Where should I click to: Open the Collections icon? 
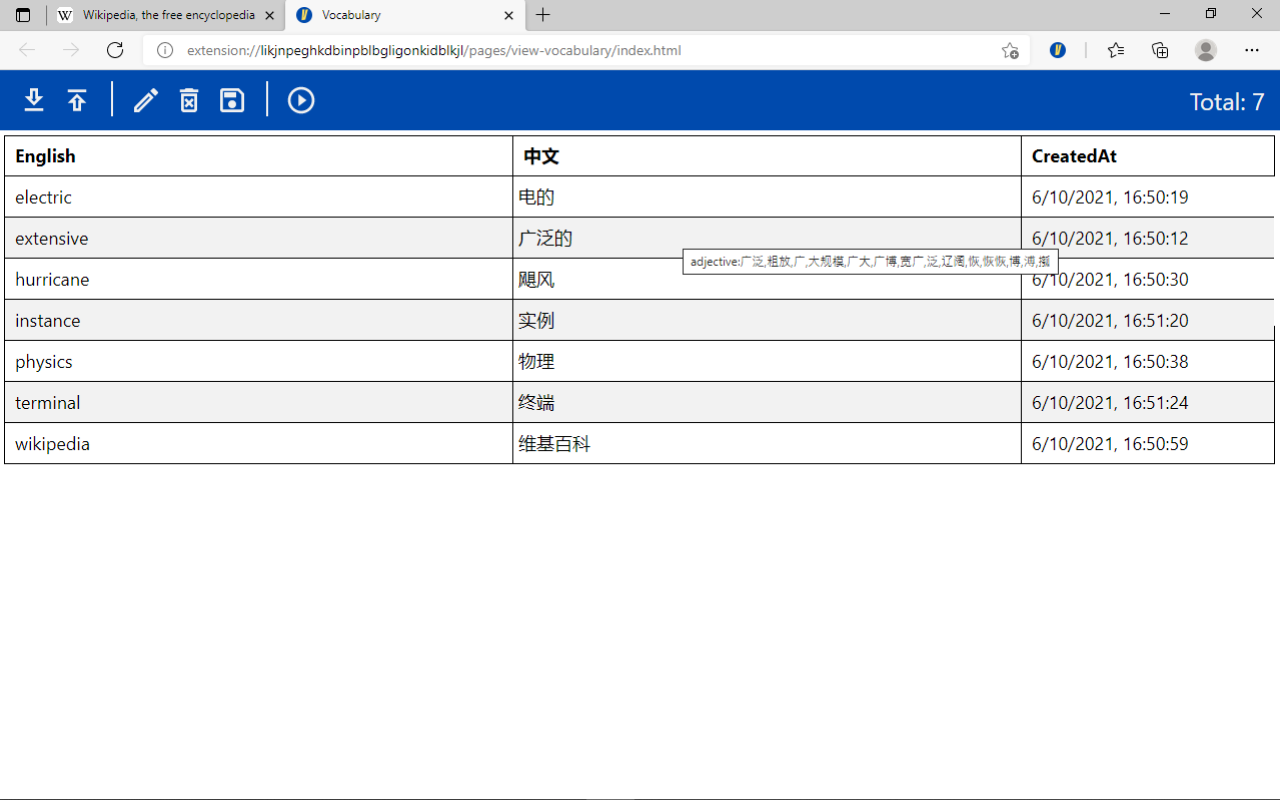coord(1160,50)
